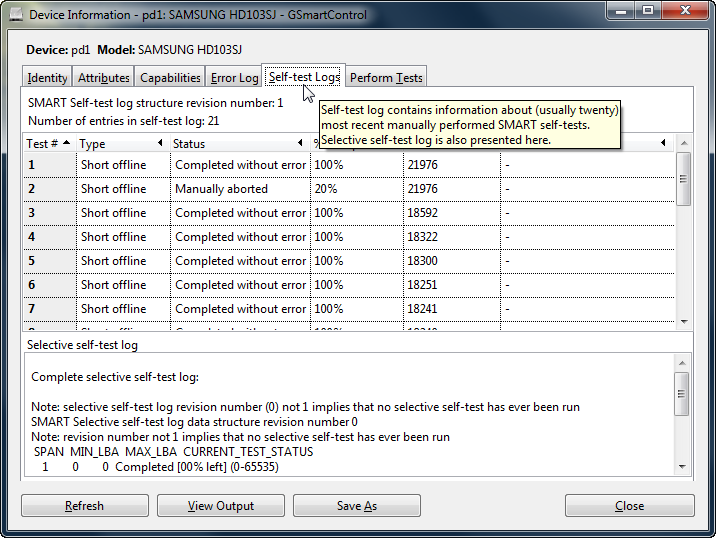Go to the Perform Tests tab
Image resolution: width=716 pixels, height=538 pixels.
point(386,78)
